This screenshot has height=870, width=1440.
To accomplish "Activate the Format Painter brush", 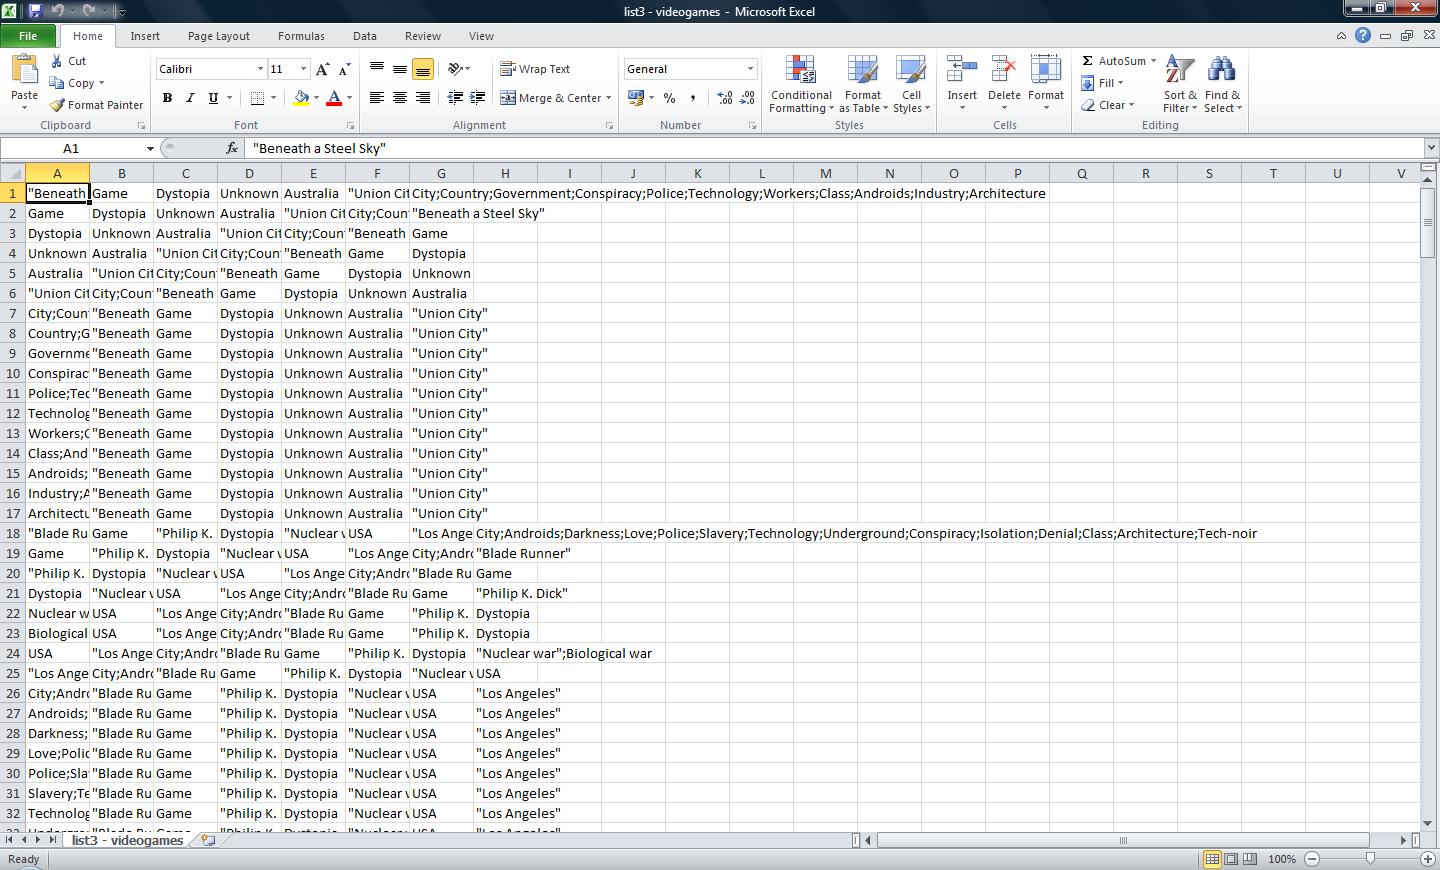I will click(x=97, y=105).
